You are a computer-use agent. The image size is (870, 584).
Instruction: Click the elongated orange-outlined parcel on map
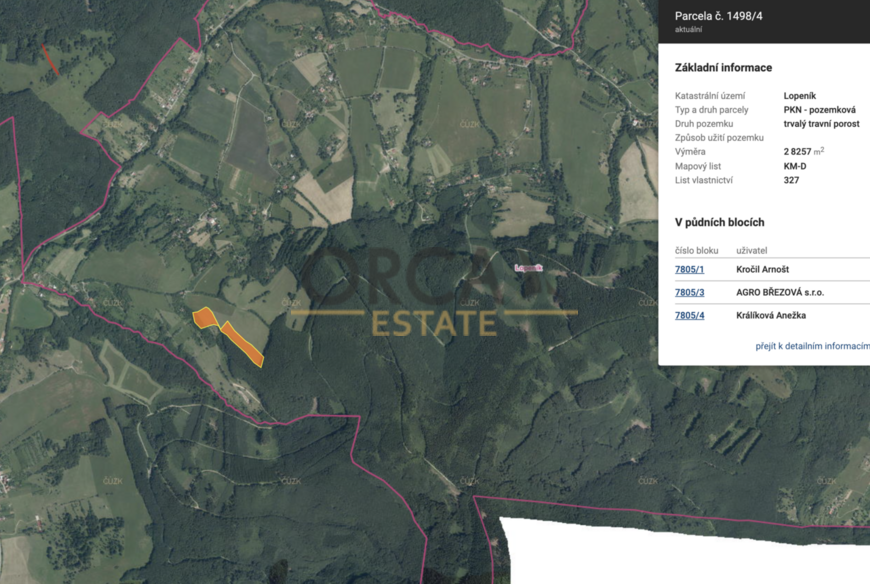pos(244,344)
